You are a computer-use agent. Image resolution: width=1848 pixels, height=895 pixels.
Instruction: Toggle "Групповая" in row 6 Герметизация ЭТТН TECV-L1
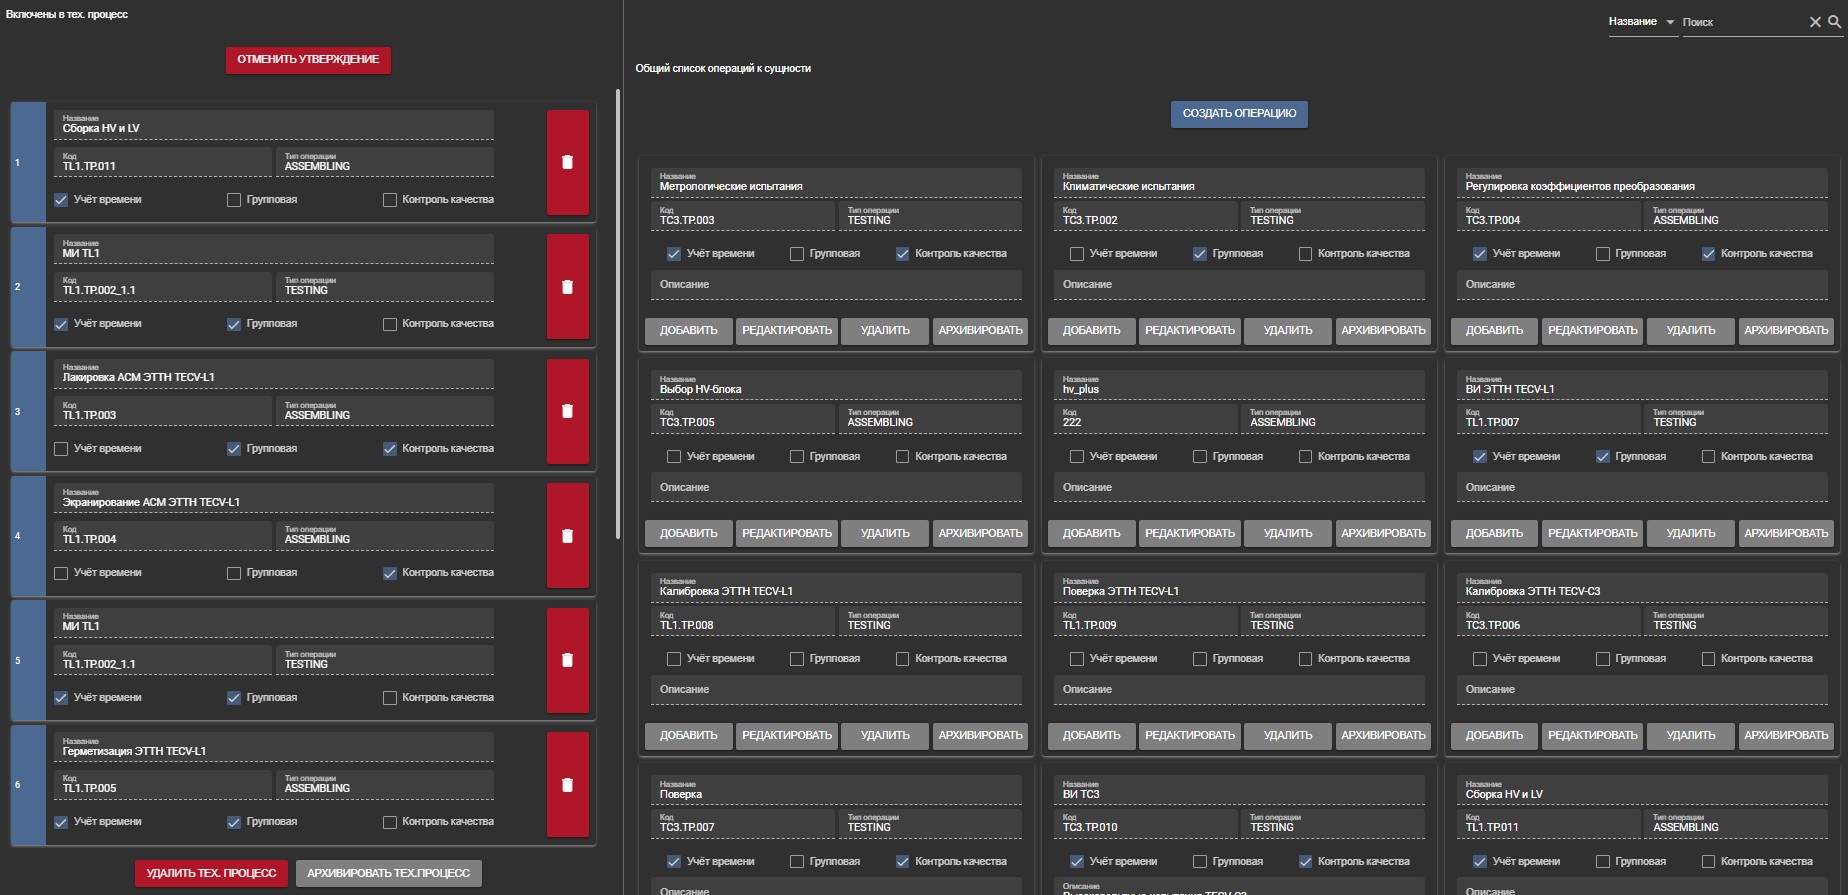[234, 822]
